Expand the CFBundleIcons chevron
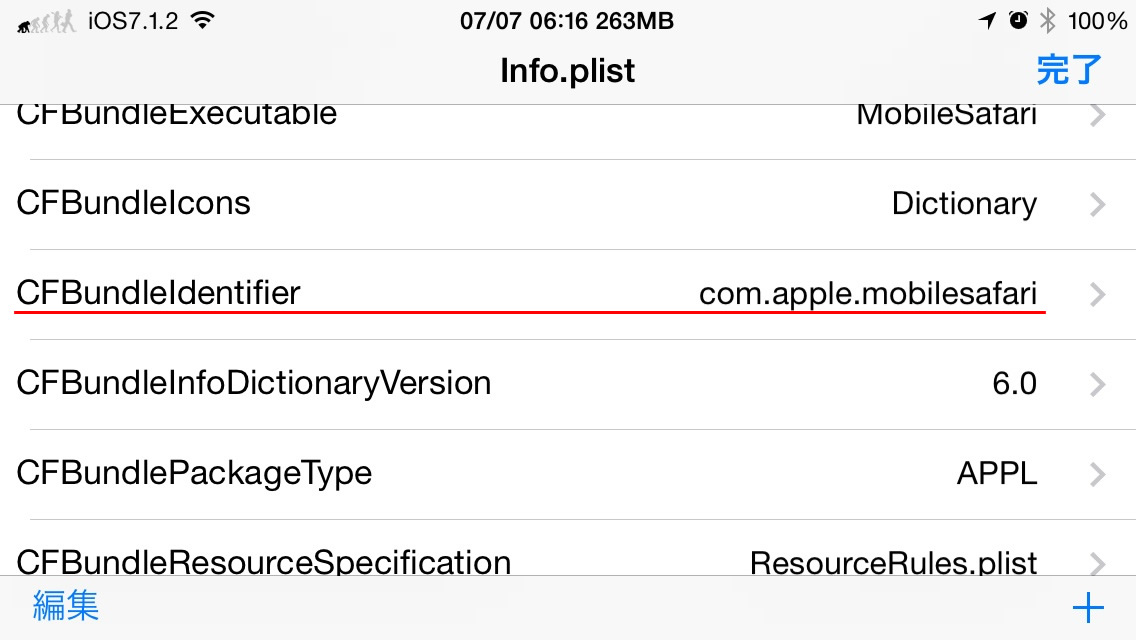The height and width of the screenshot is (640, 1136). [1098, 204]
